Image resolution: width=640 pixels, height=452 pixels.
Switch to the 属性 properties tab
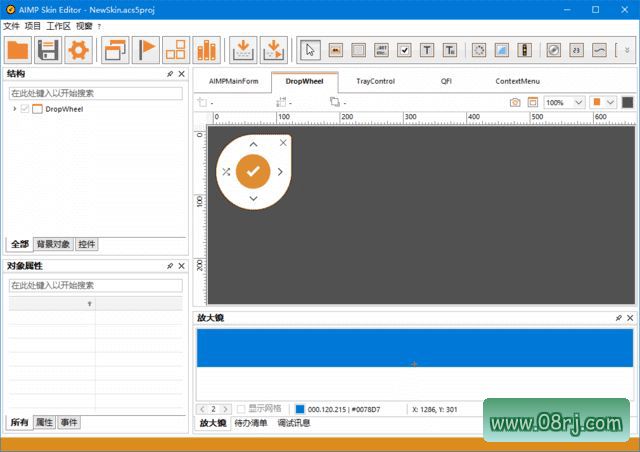pos(44,422)
